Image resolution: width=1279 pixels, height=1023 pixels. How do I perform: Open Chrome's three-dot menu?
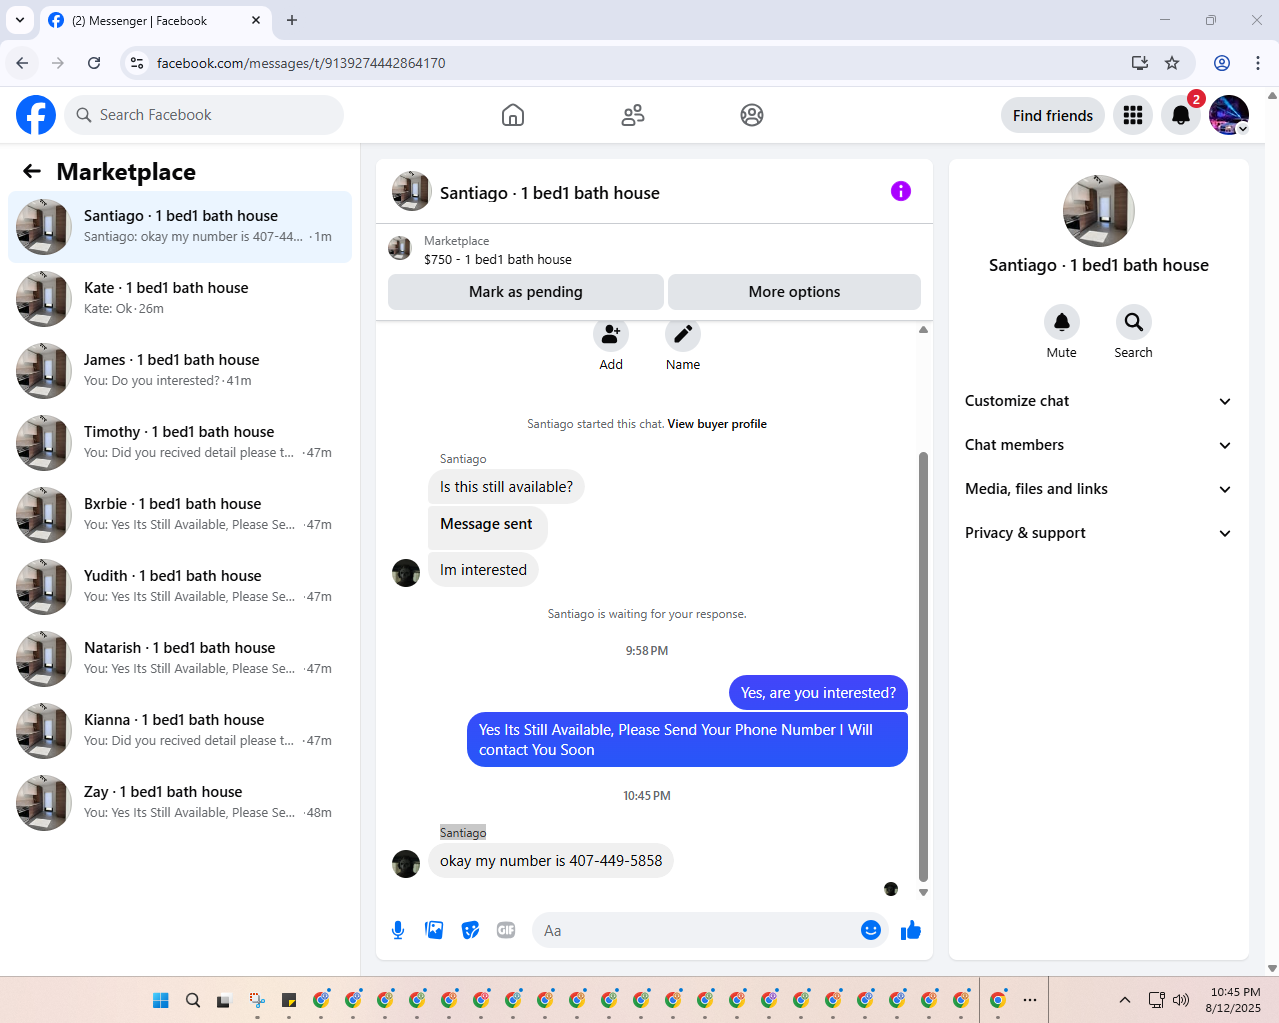1258,63
